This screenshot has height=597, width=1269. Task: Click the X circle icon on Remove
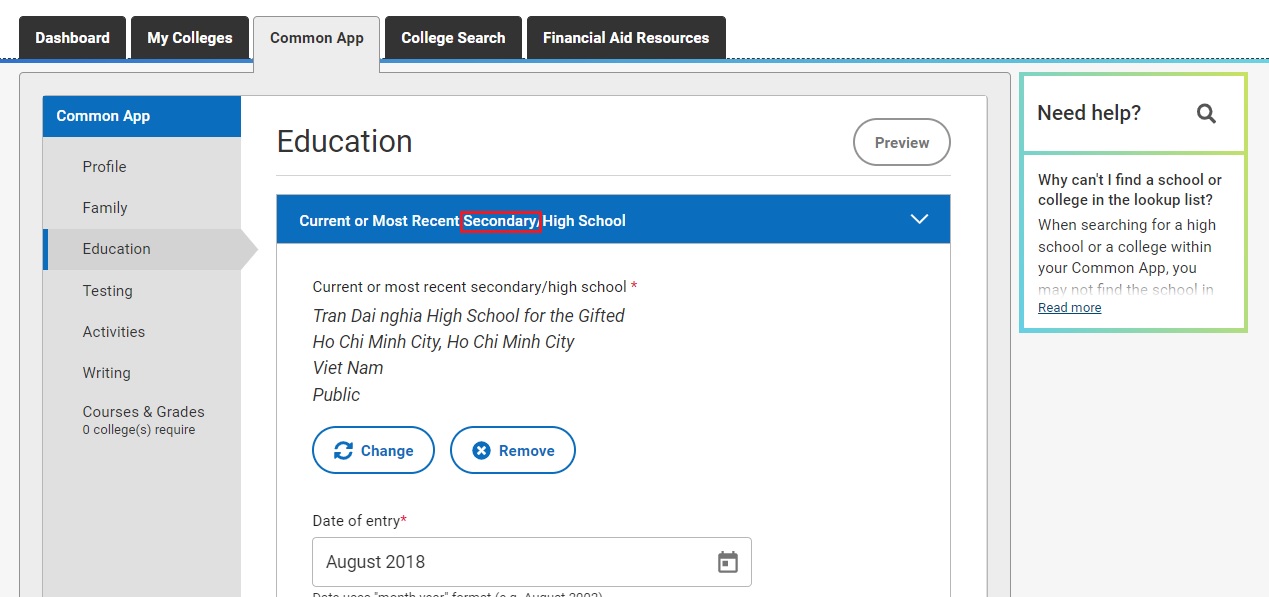click(x=481, y=451)
